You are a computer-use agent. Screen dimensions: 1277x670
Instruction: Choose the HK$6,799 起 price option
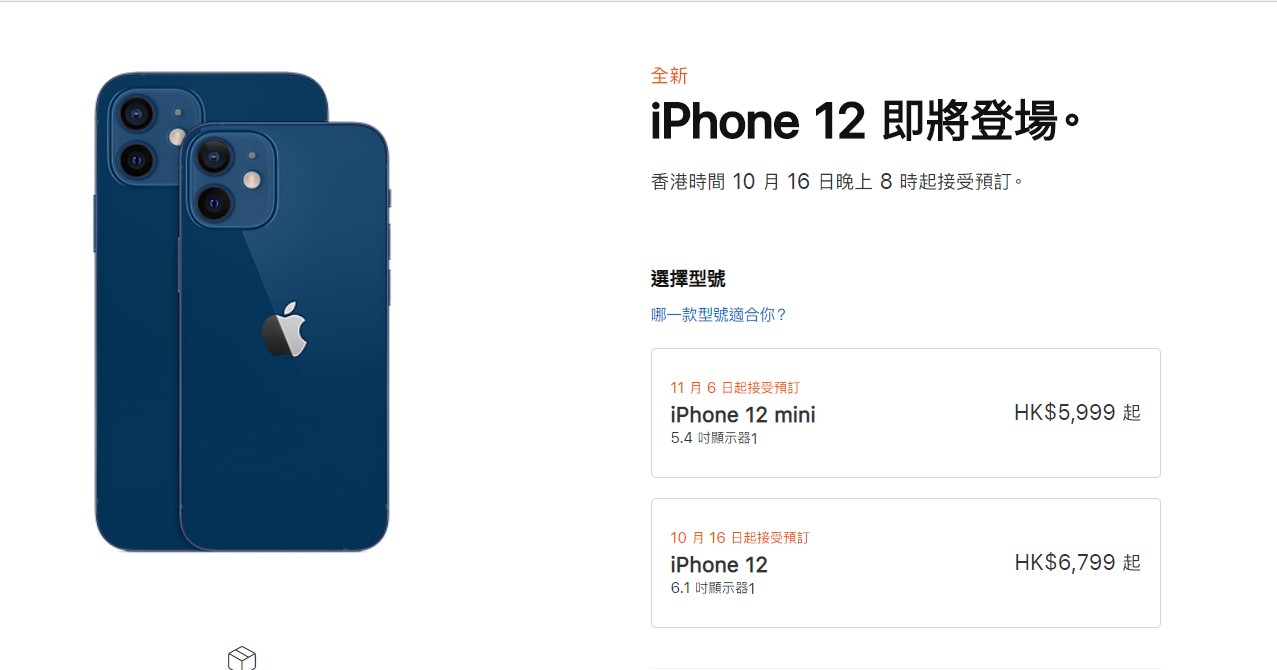[x=1077, y=563]
